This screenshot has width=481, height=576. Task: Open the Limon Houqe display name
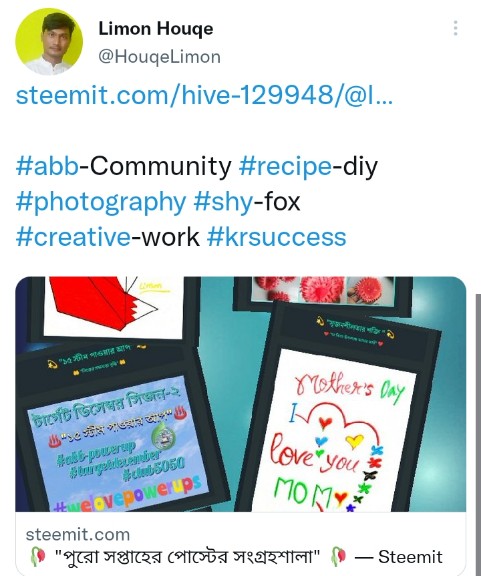tap(156, 29)
